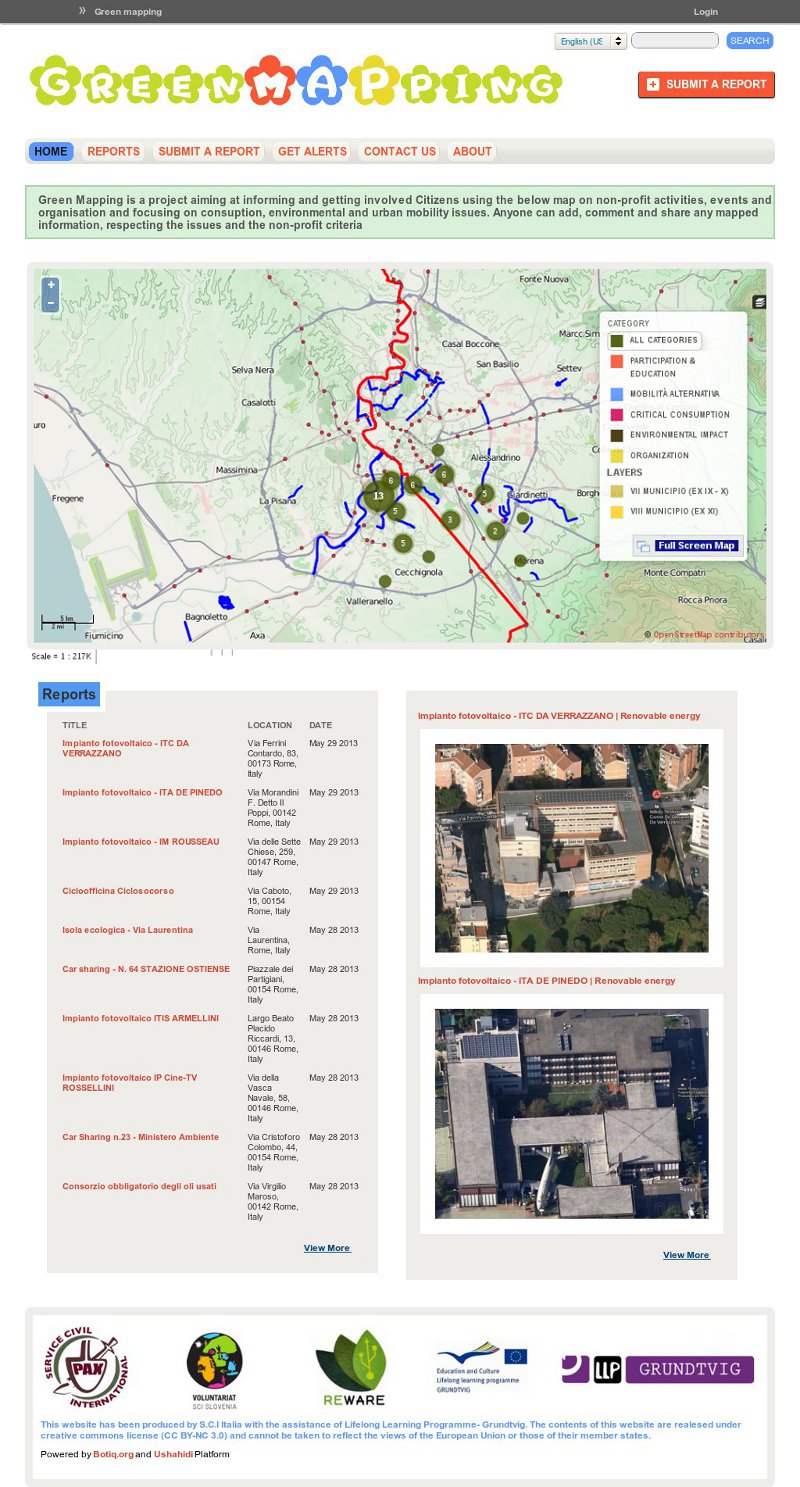Toggle the Organization category filter
The image size is (800, 1487).
tap(649, 456)
